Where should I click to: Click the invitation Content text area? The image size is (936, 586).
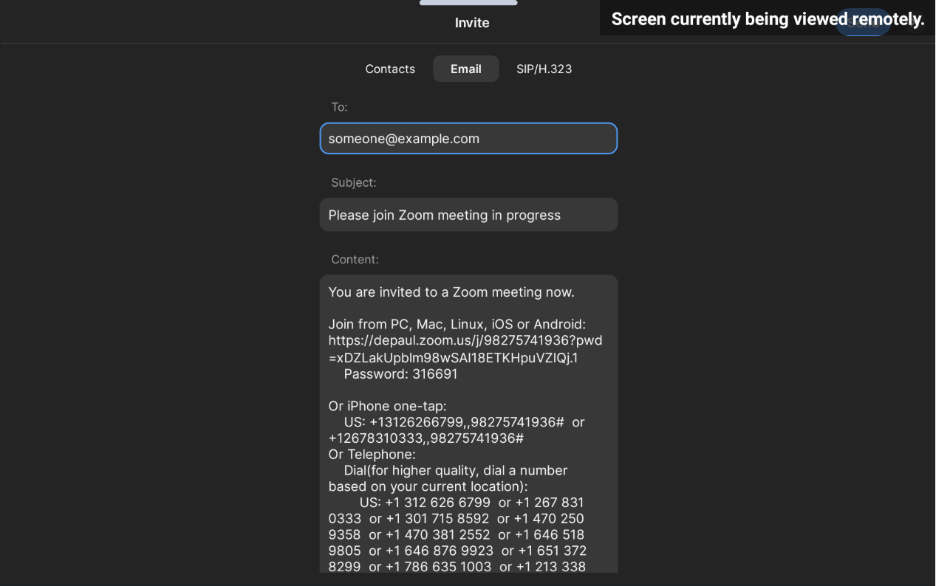469,424
